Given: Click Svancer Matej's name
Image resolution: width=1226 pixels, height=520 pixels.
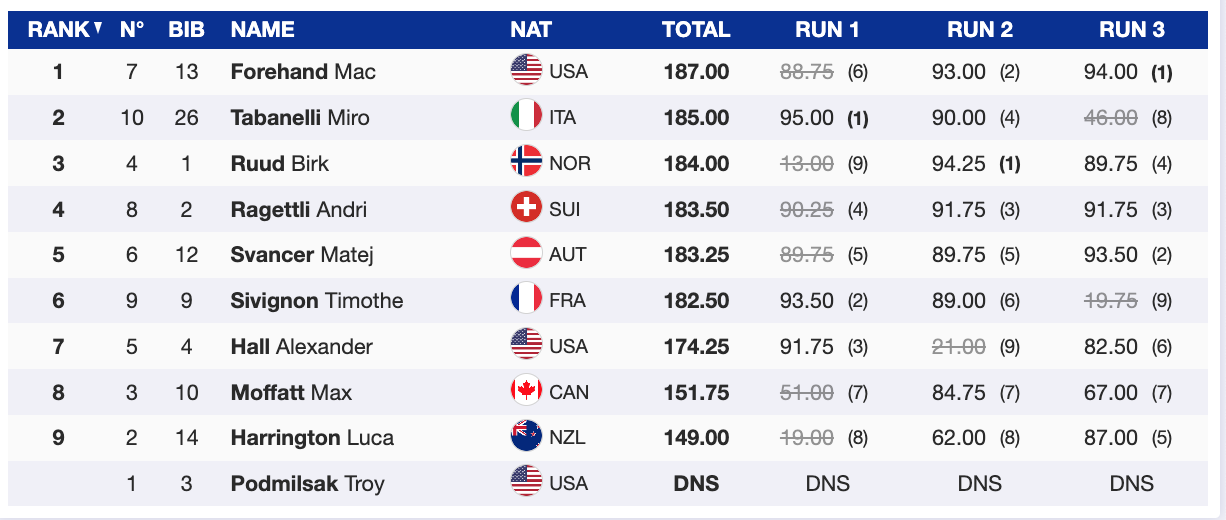Looking at the screenshot, I should coord(302,255).
